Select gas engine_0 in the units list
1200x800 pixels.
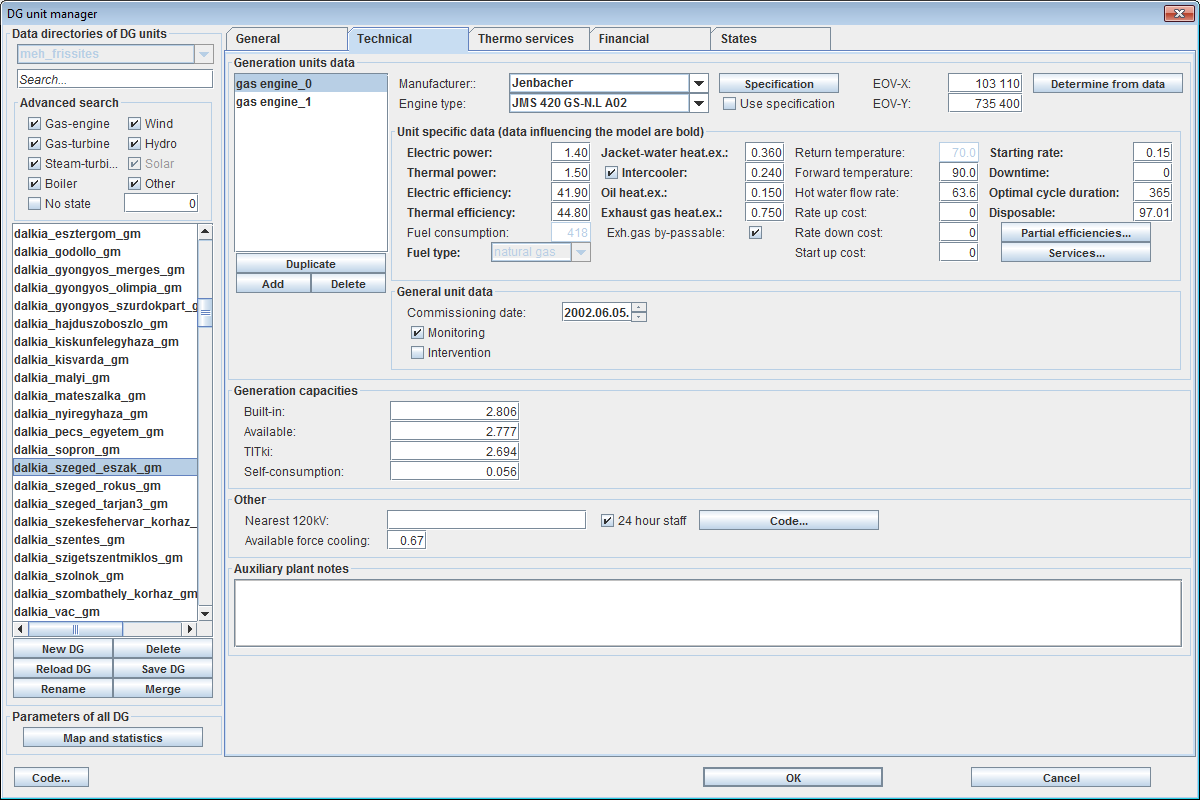coord(310,84)
